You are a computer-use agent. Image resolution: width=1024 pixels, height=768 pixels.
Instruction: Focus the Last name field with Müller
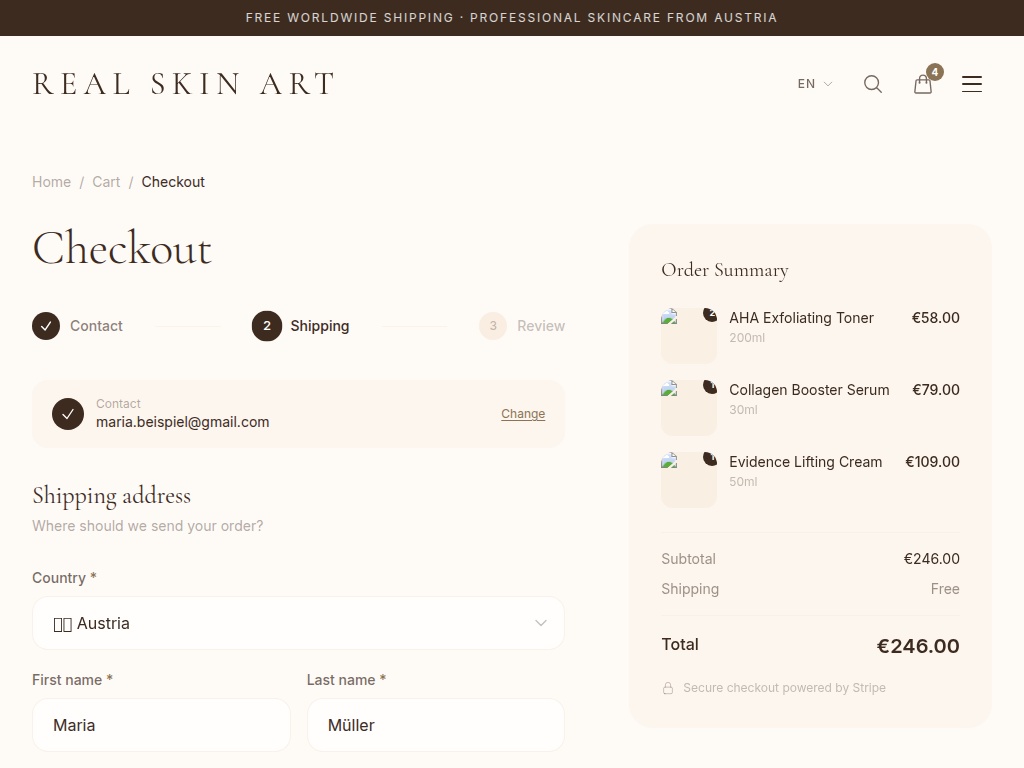tap(435, 725)
